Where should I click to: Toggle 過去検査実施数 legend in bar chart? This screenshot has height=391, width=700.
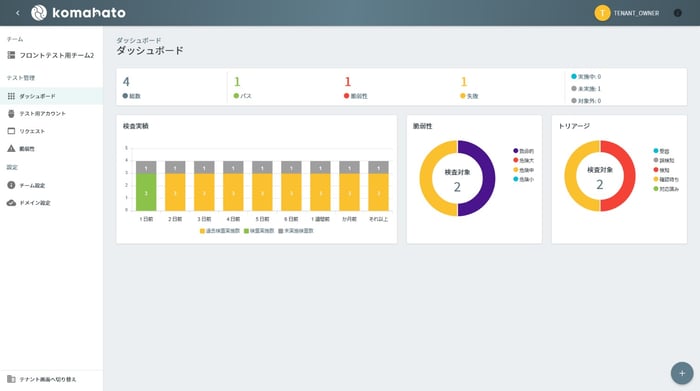220,231
